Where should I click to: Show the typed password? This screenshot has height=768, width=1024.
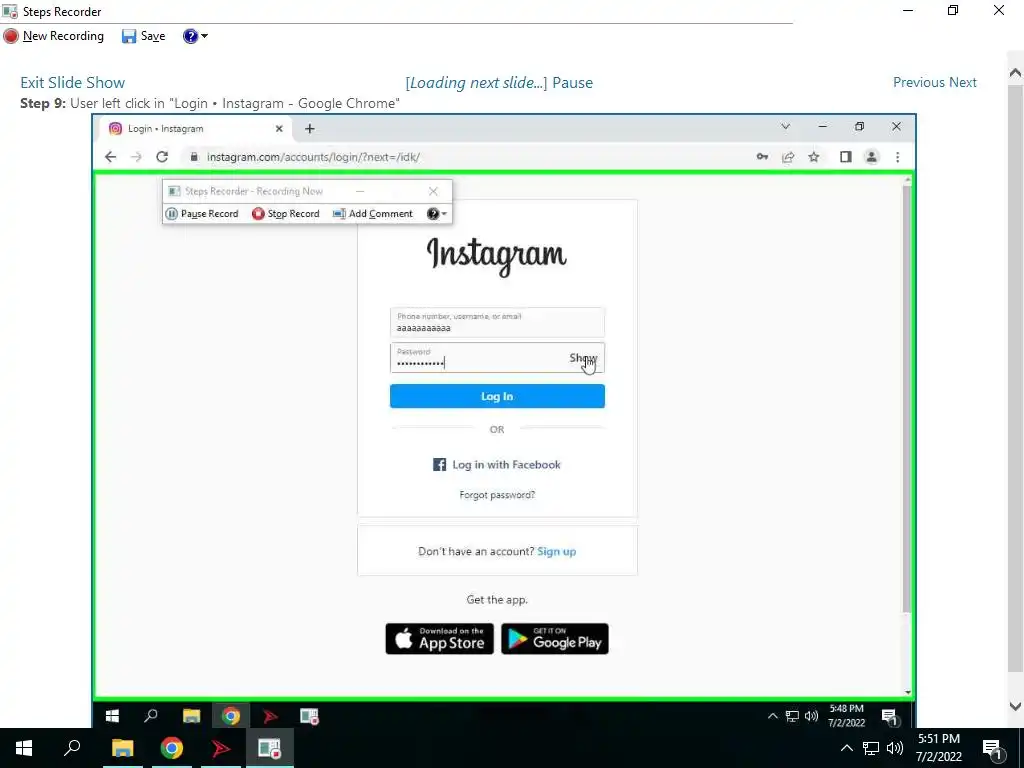point(583,358)
